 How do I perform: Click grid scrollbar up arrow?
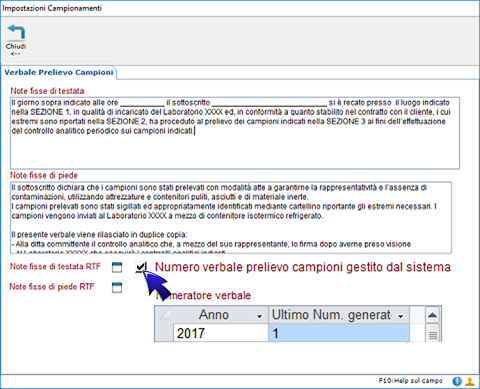[x=433, y=315]
